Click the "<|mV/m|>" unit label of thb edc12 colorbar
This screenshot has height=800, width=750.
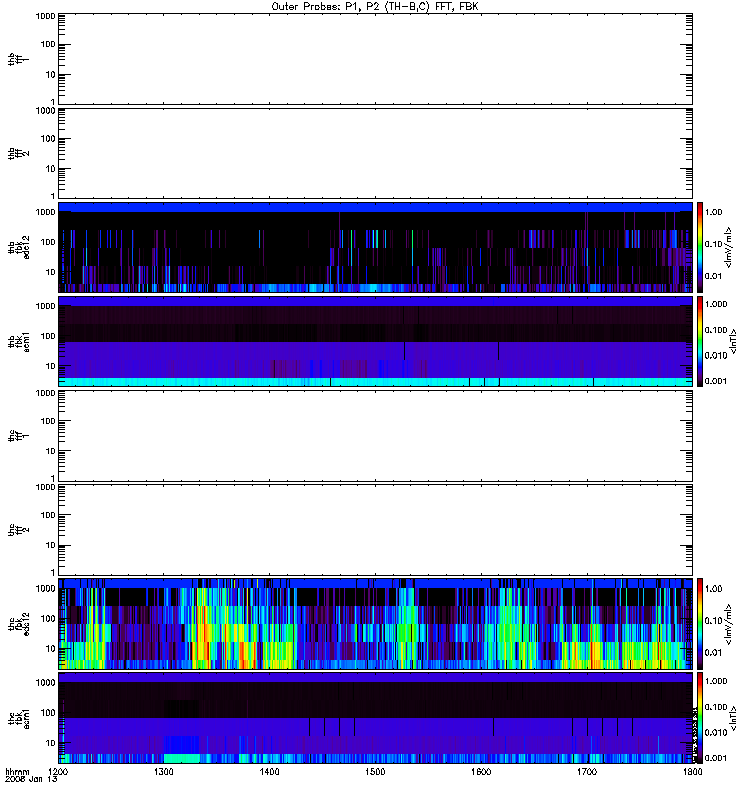[x=728, y=247]
